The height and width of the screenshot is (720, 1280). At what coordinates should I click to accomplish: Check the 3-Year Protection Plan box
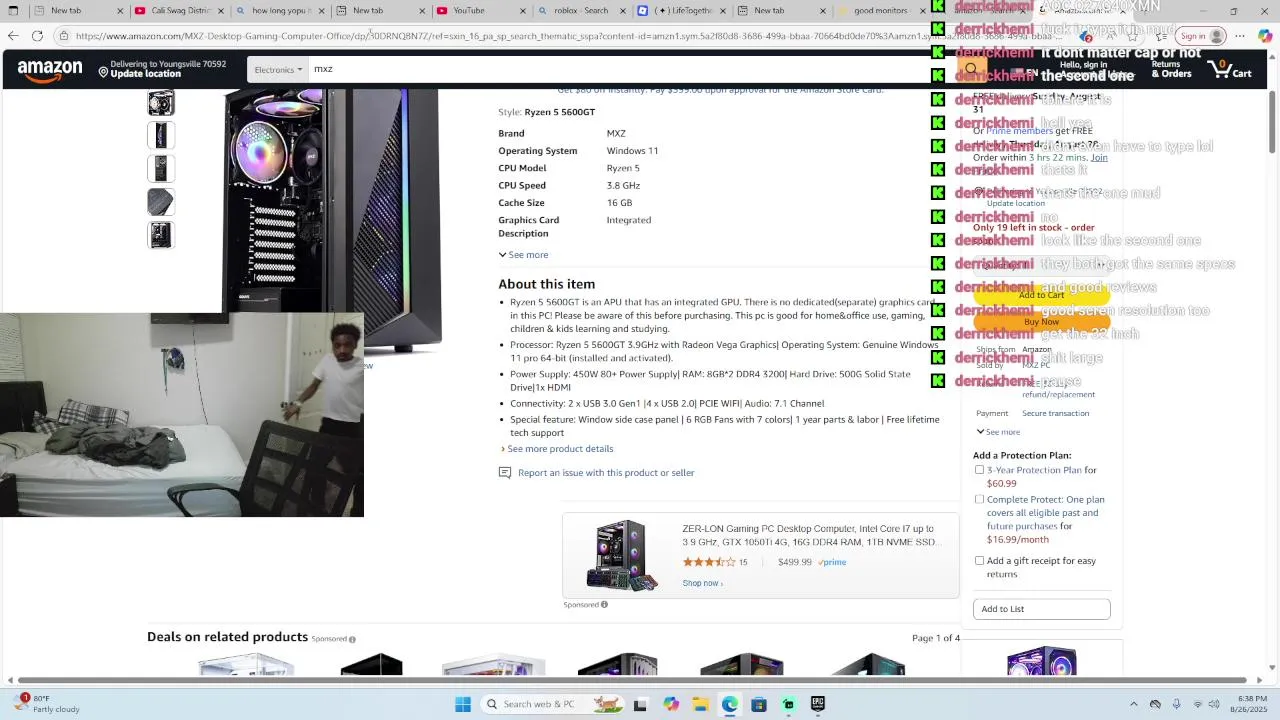click(979, 470)
